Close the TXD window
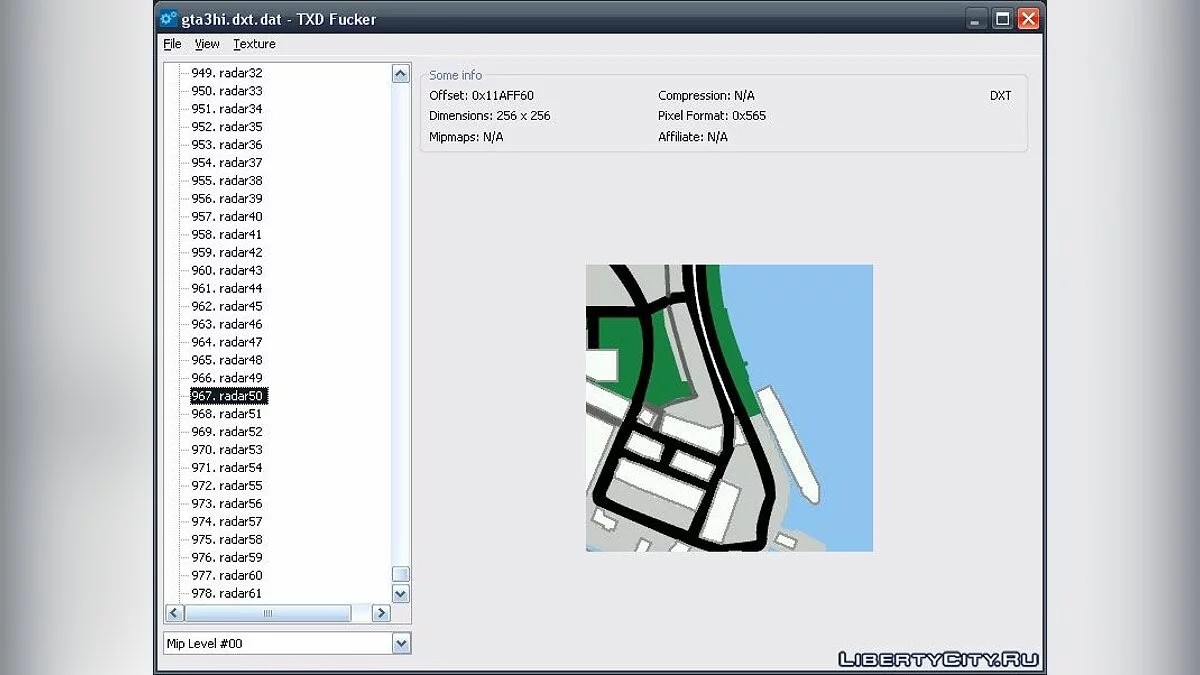 [x=1028, y=18]
